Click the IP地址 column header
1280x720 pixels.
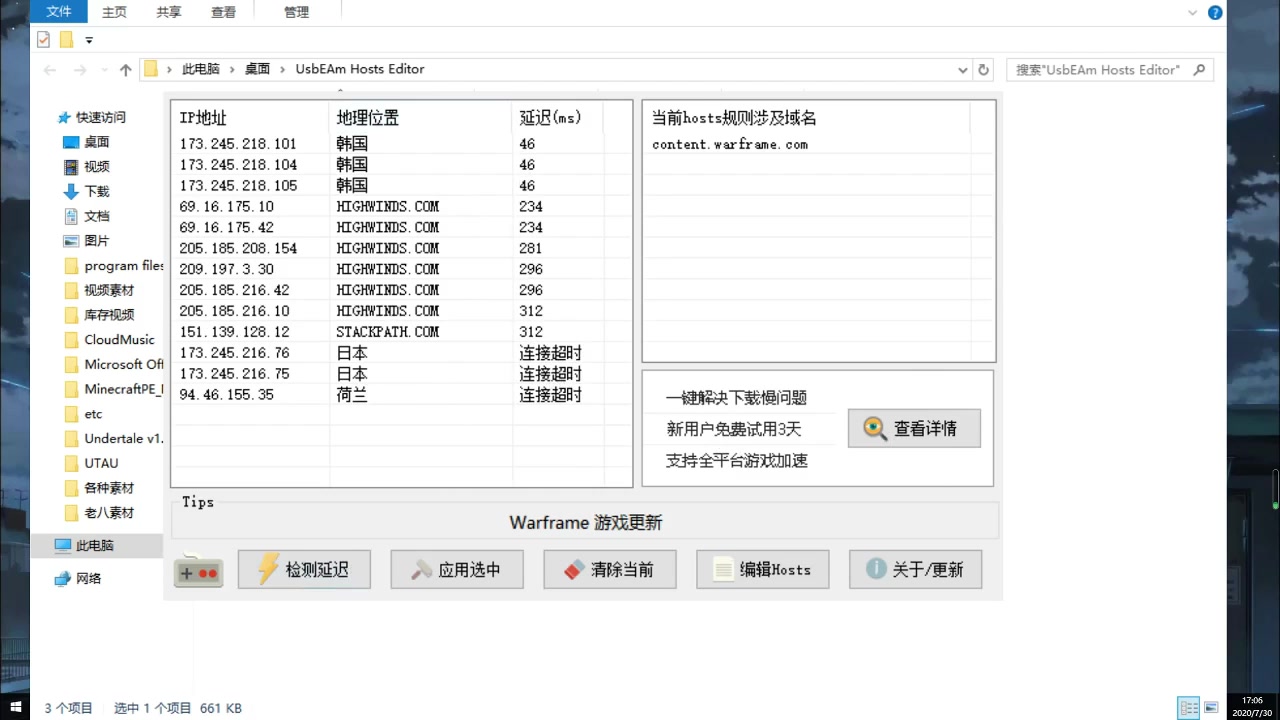251,118
